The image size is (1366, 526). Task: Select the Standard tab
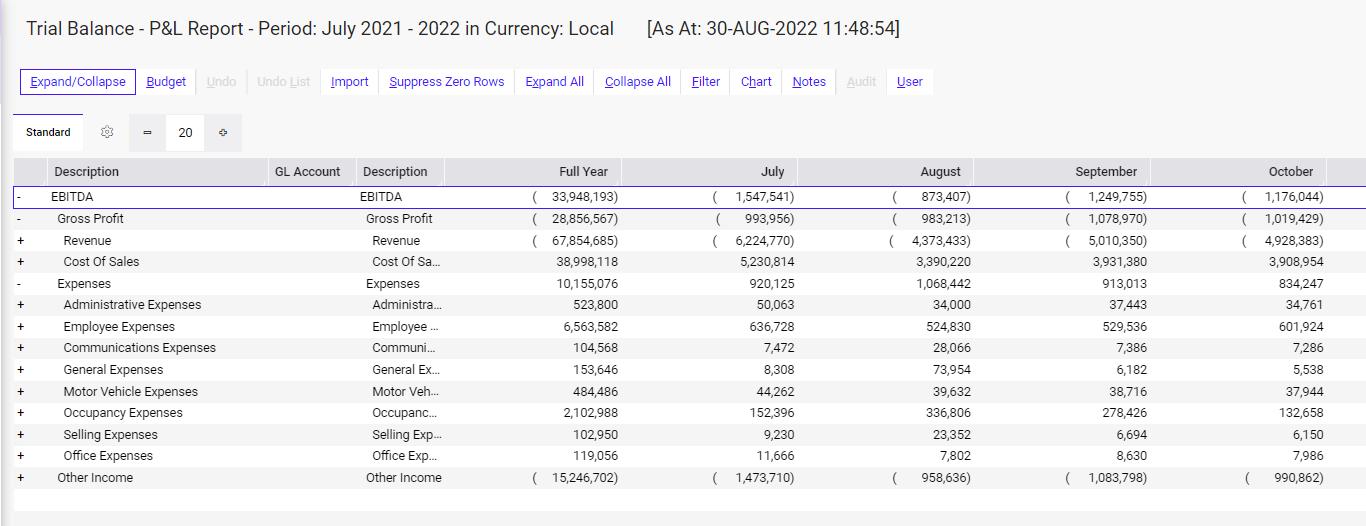(48, 132)
